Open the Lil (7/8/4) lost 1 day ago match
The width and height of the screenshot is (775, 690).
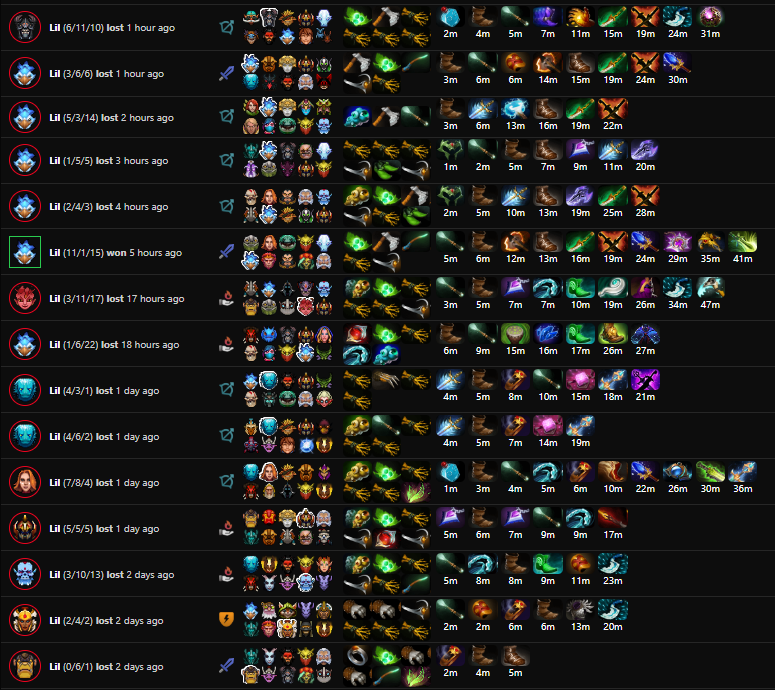[104, 482]
